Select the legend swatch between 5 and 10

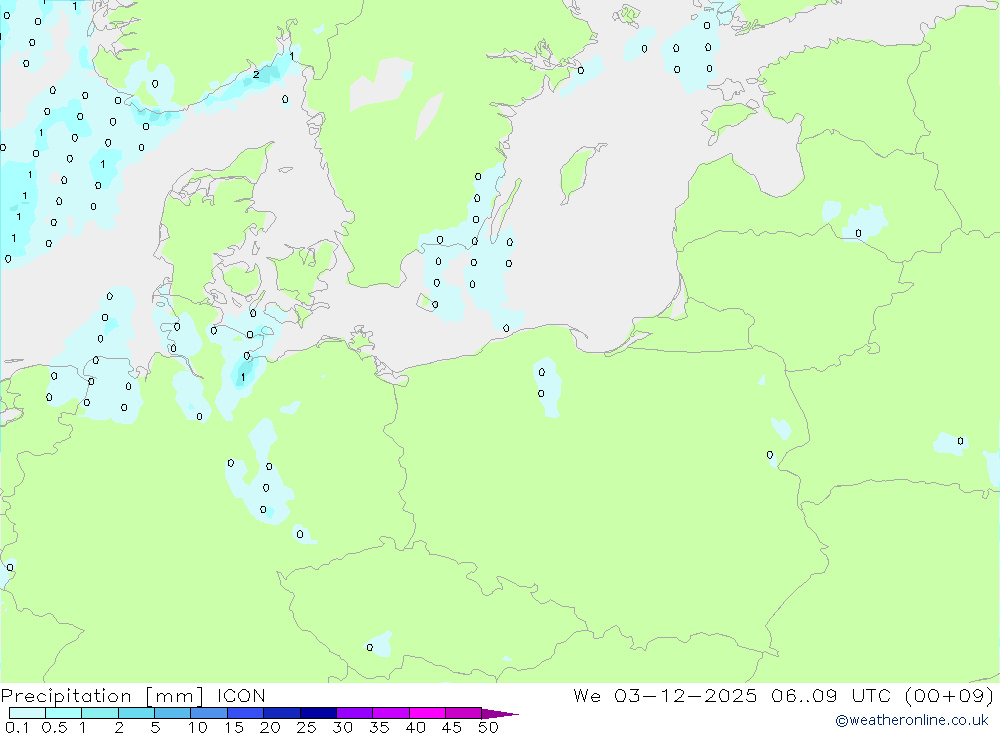173,713
